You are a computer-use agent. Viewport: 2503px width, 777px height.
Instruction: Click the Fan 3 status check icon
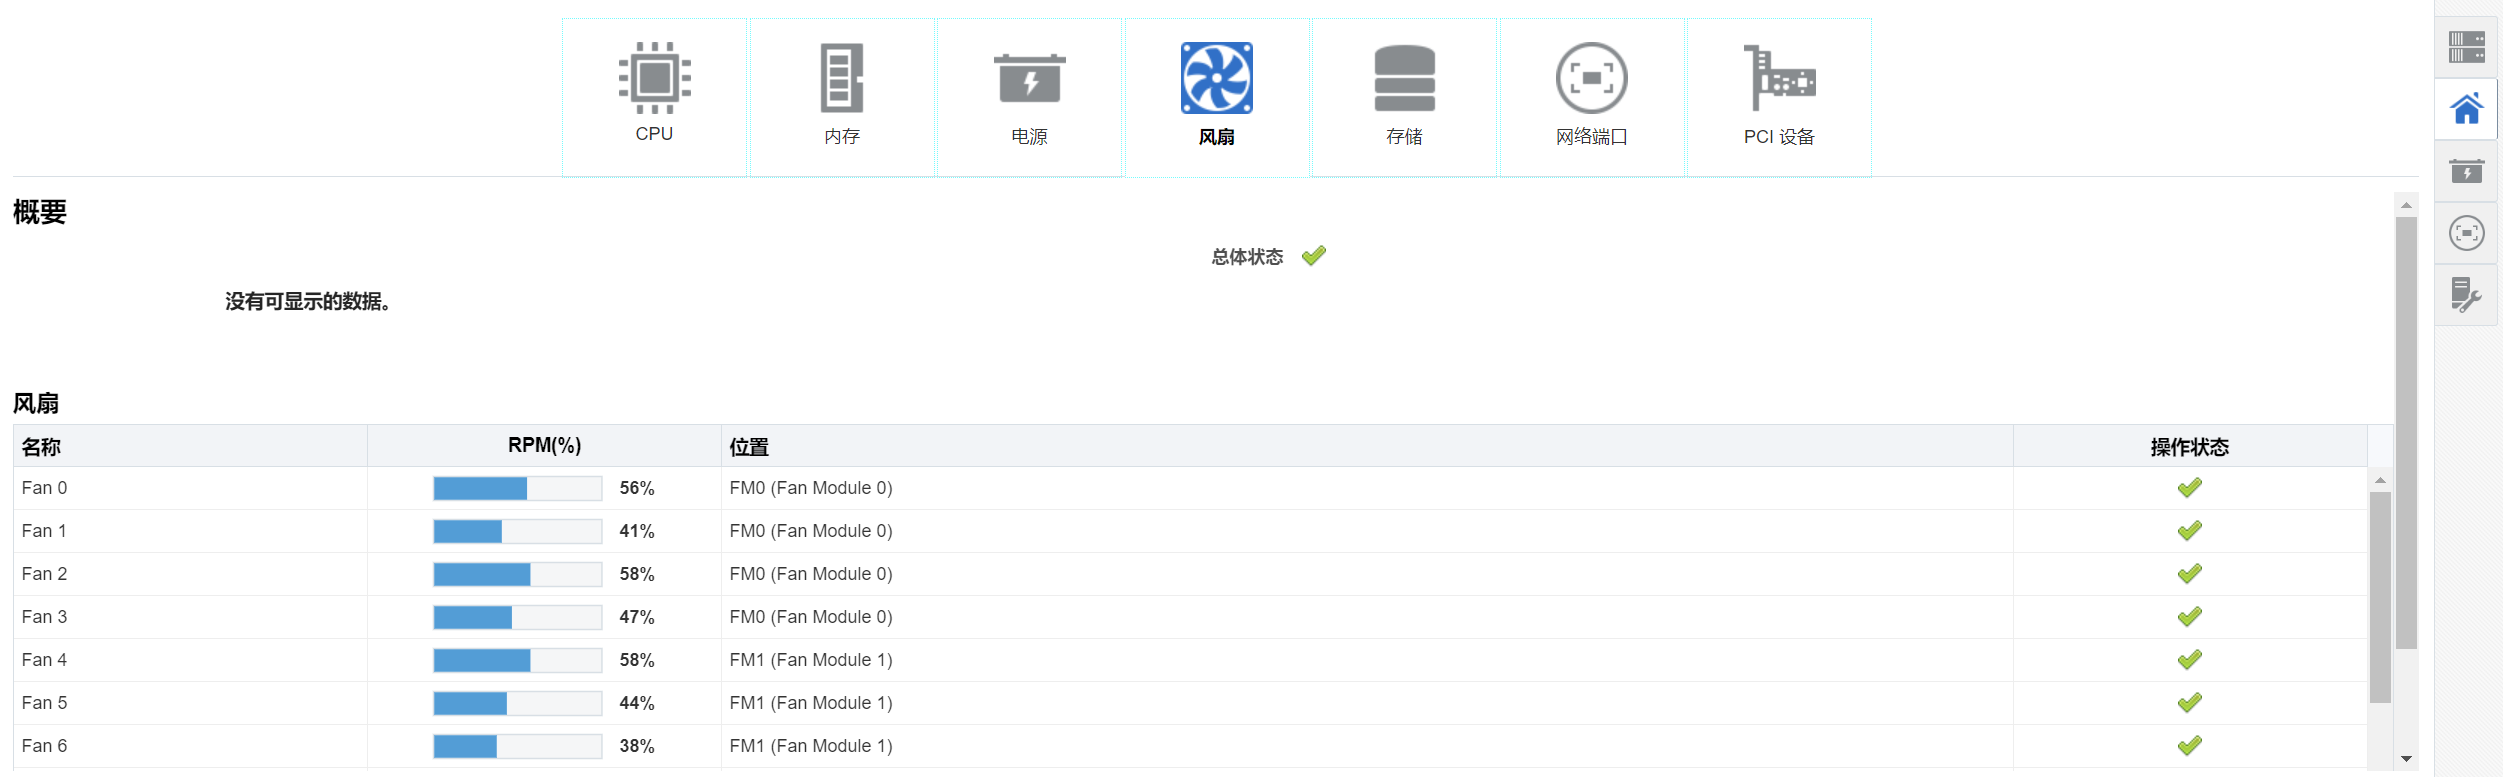pos(2190,617)
